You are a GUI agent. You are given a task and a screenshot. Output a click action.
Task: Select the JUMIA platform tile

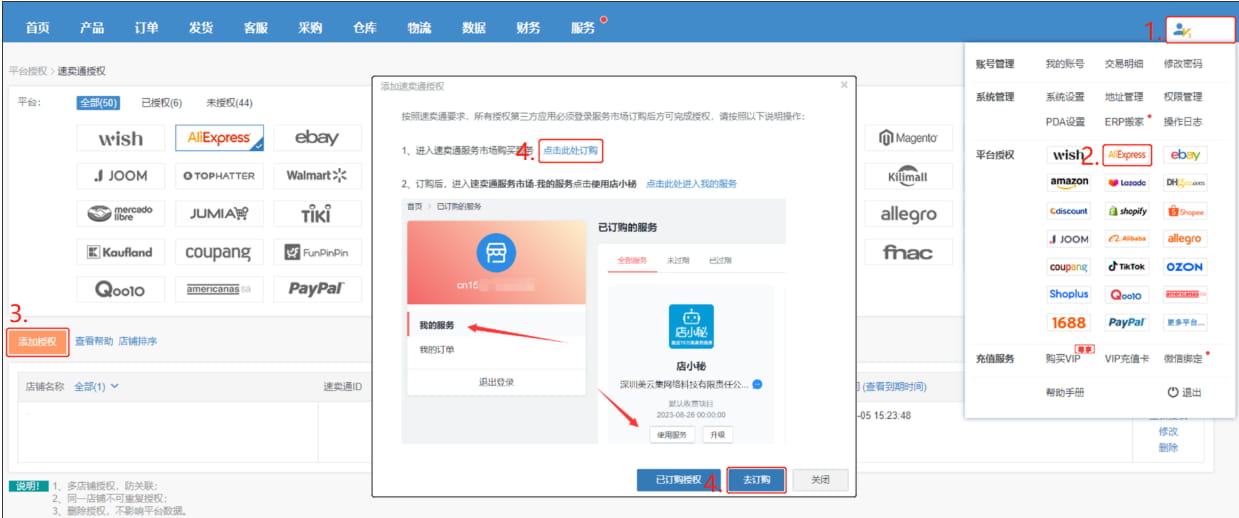click(219, 214)
